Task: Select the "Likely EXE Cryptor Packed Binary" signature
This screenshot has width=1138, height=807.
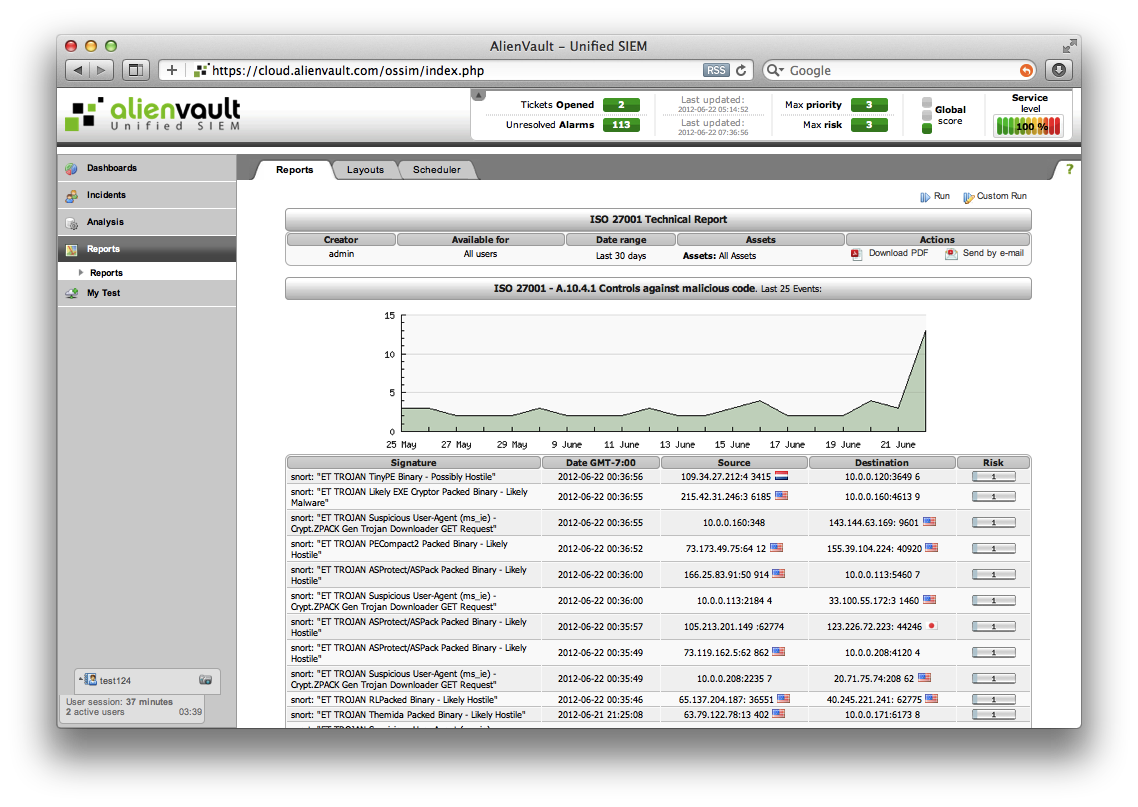Action: [x=409, y=497]
